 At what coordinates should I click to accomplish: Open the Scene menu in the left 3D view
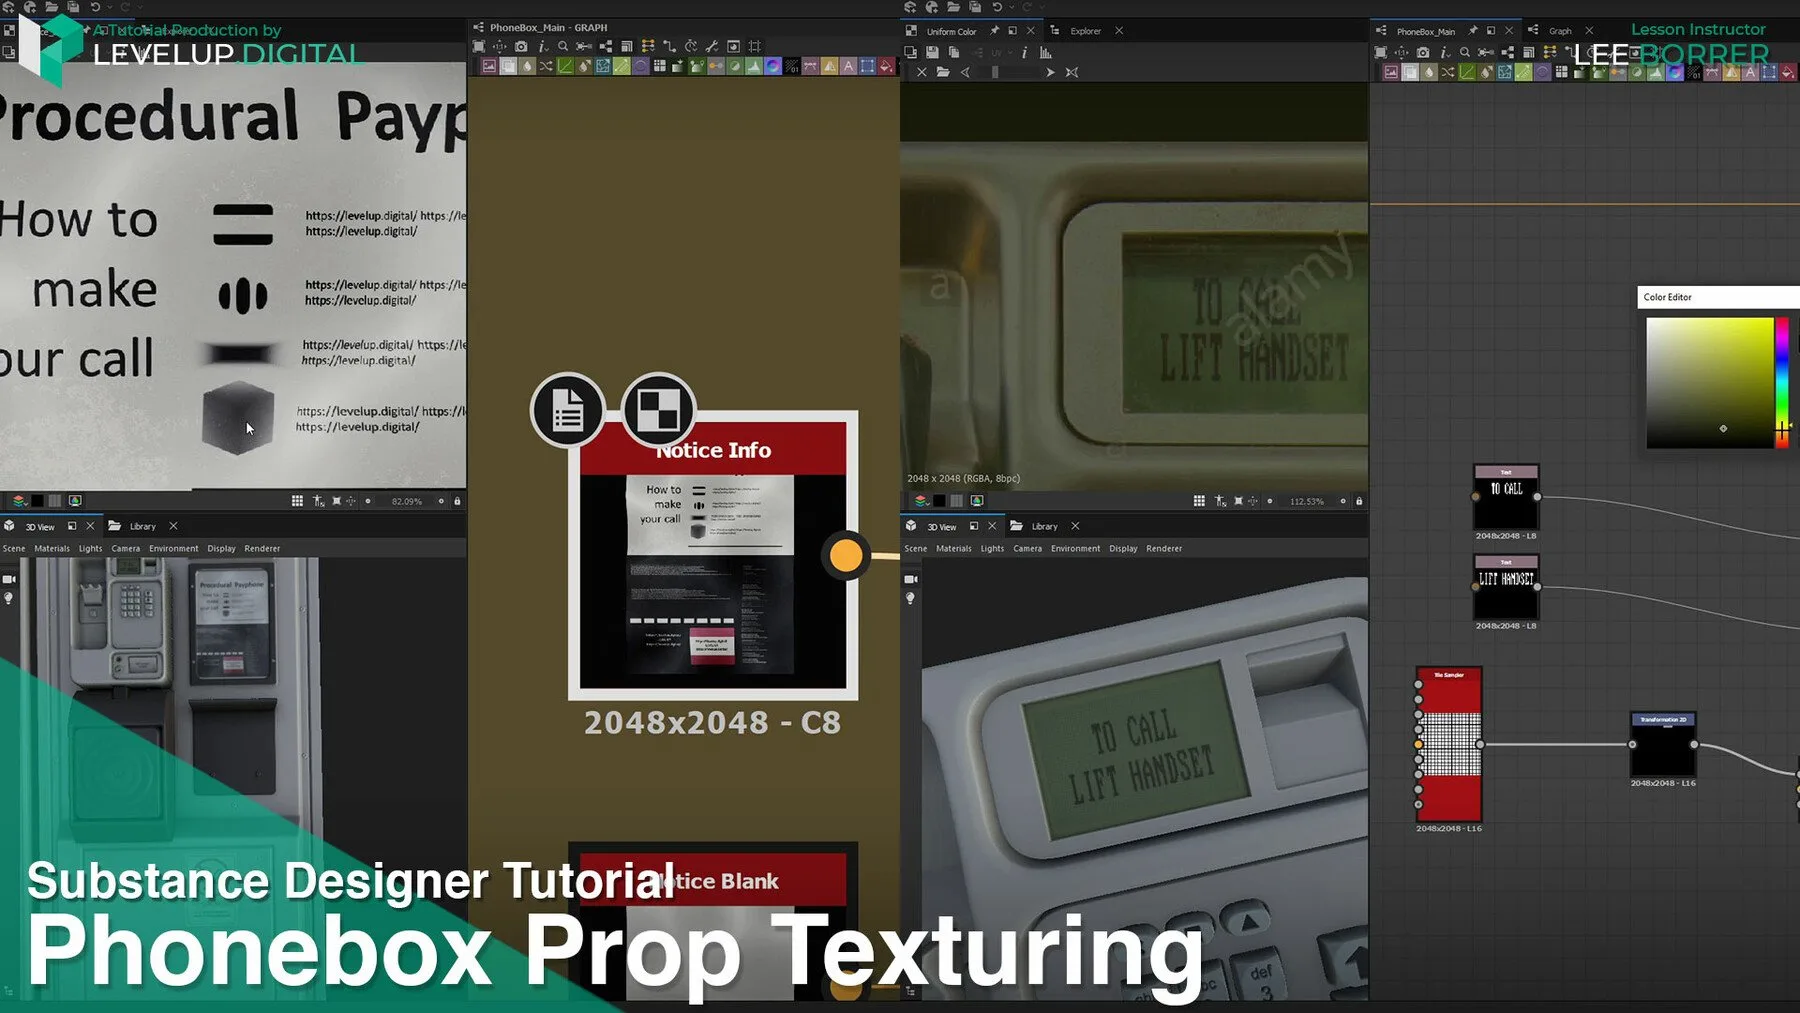tap(14, 548)
